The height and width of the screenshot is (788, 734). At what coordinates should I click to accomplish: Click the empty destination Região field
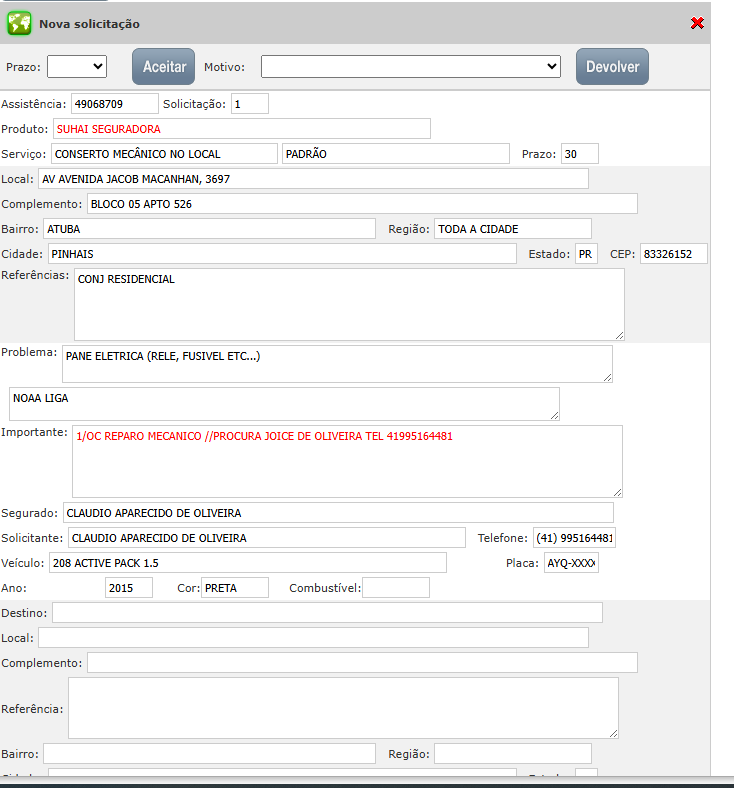tap(513, 754)
